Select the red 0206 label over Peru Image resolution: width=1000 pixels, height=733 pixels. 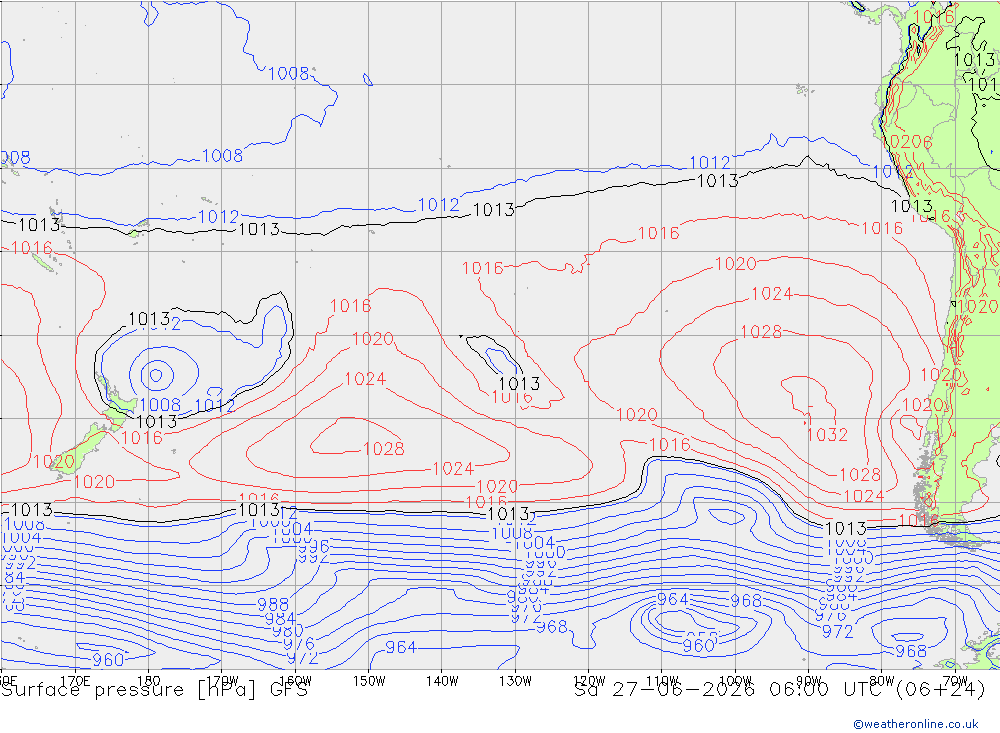(x=911, y=142)
